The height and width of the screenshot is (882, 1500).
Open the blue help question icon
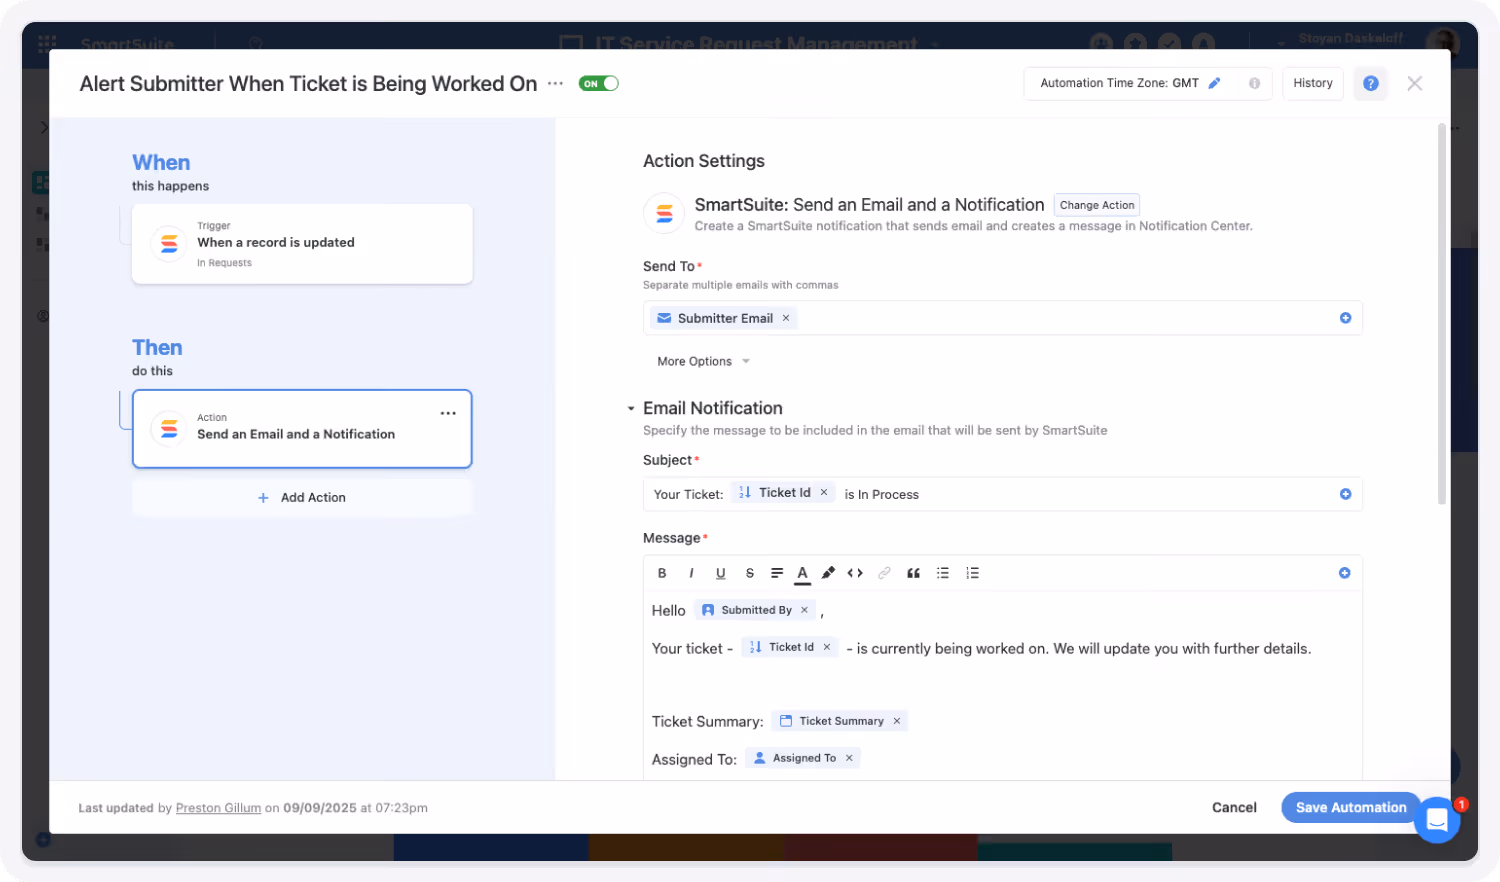tap(1370, 83)
